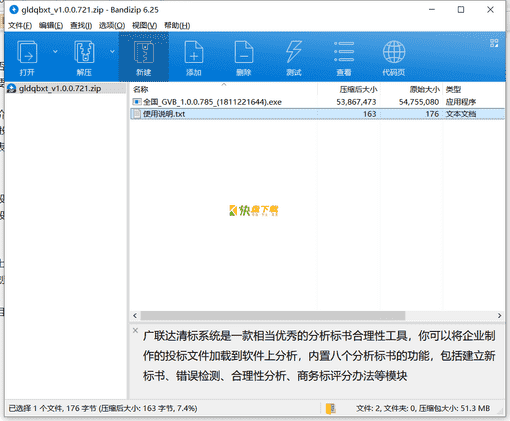Click the grid layout icon in toolbar corner
The image size is (510, 421).
point(494,43)
